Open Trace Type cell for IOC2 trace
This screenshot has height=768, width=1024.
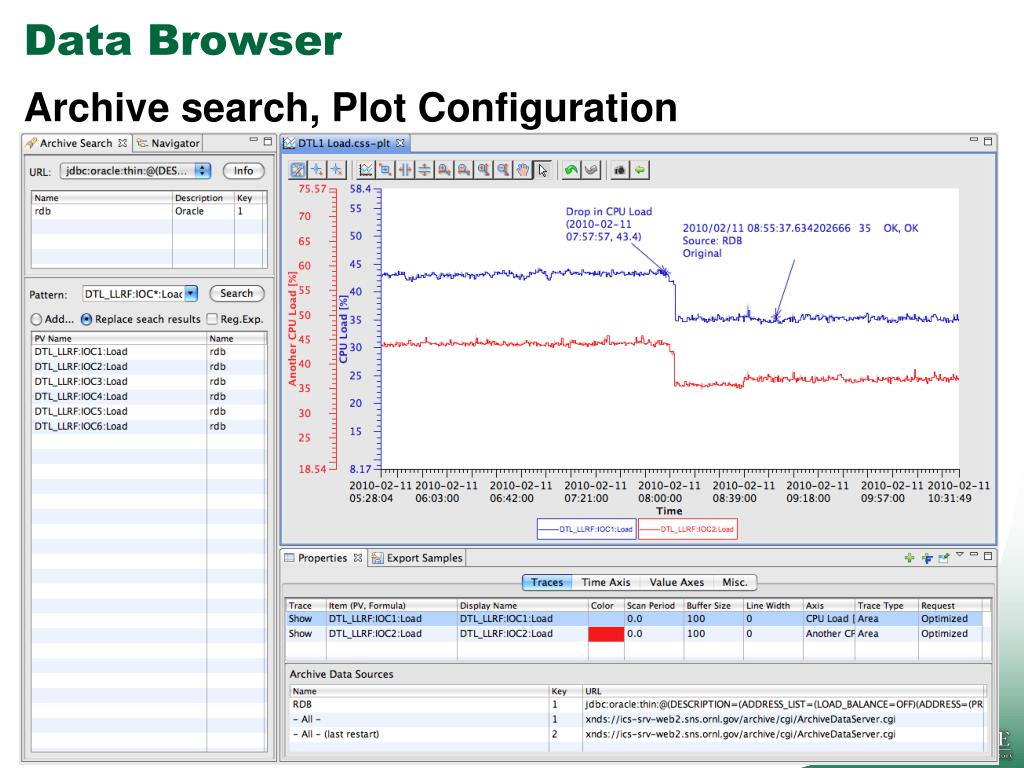[x=886, y=633]
